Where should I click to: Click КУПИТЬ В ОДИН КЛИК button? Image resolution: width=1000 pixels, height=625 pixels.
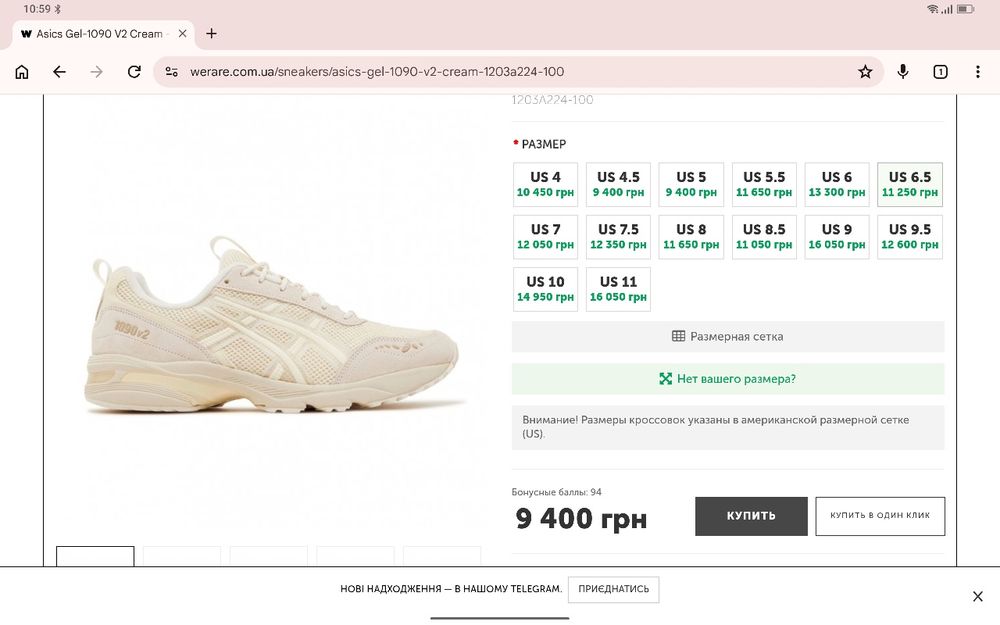click(x=880, y=516)
